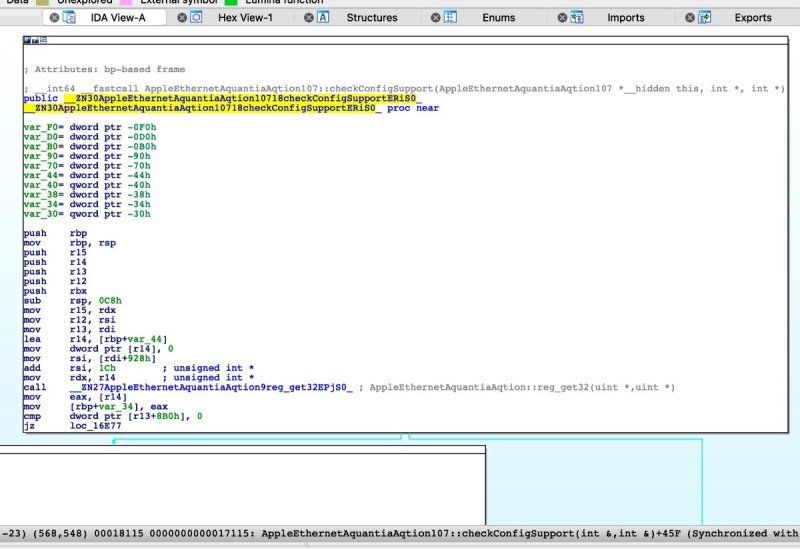
Task: Close the Hex View-1 tab
Action: pos(180,18)
